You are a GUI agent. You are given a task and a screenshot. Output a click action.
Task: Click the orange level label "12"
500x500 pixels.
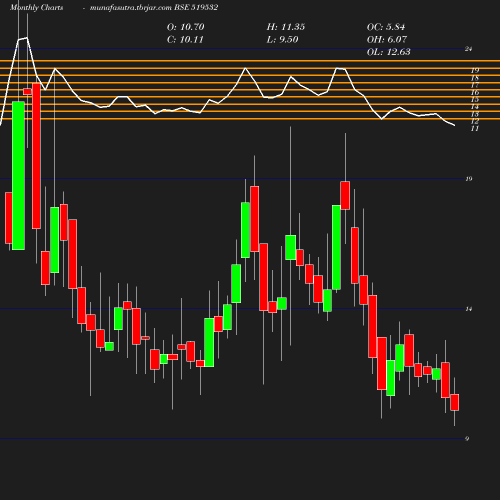click(x=475, y=121)
